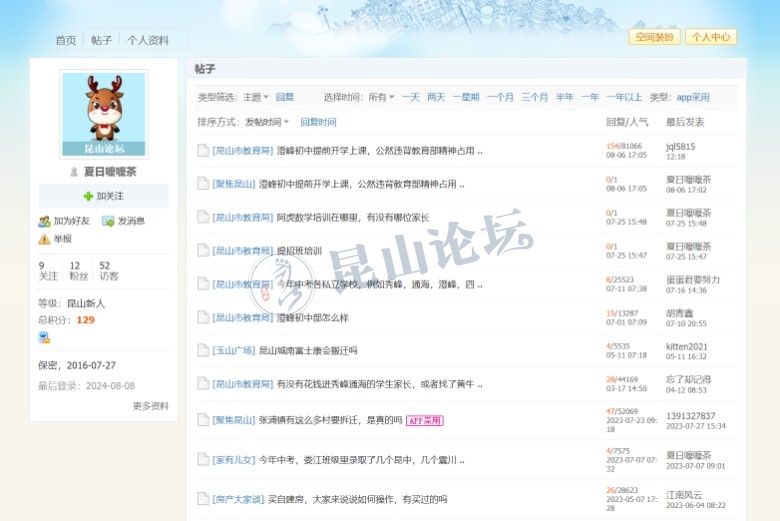Click the AFF采用 badge on the 张浦镇 post

point(424,421)
